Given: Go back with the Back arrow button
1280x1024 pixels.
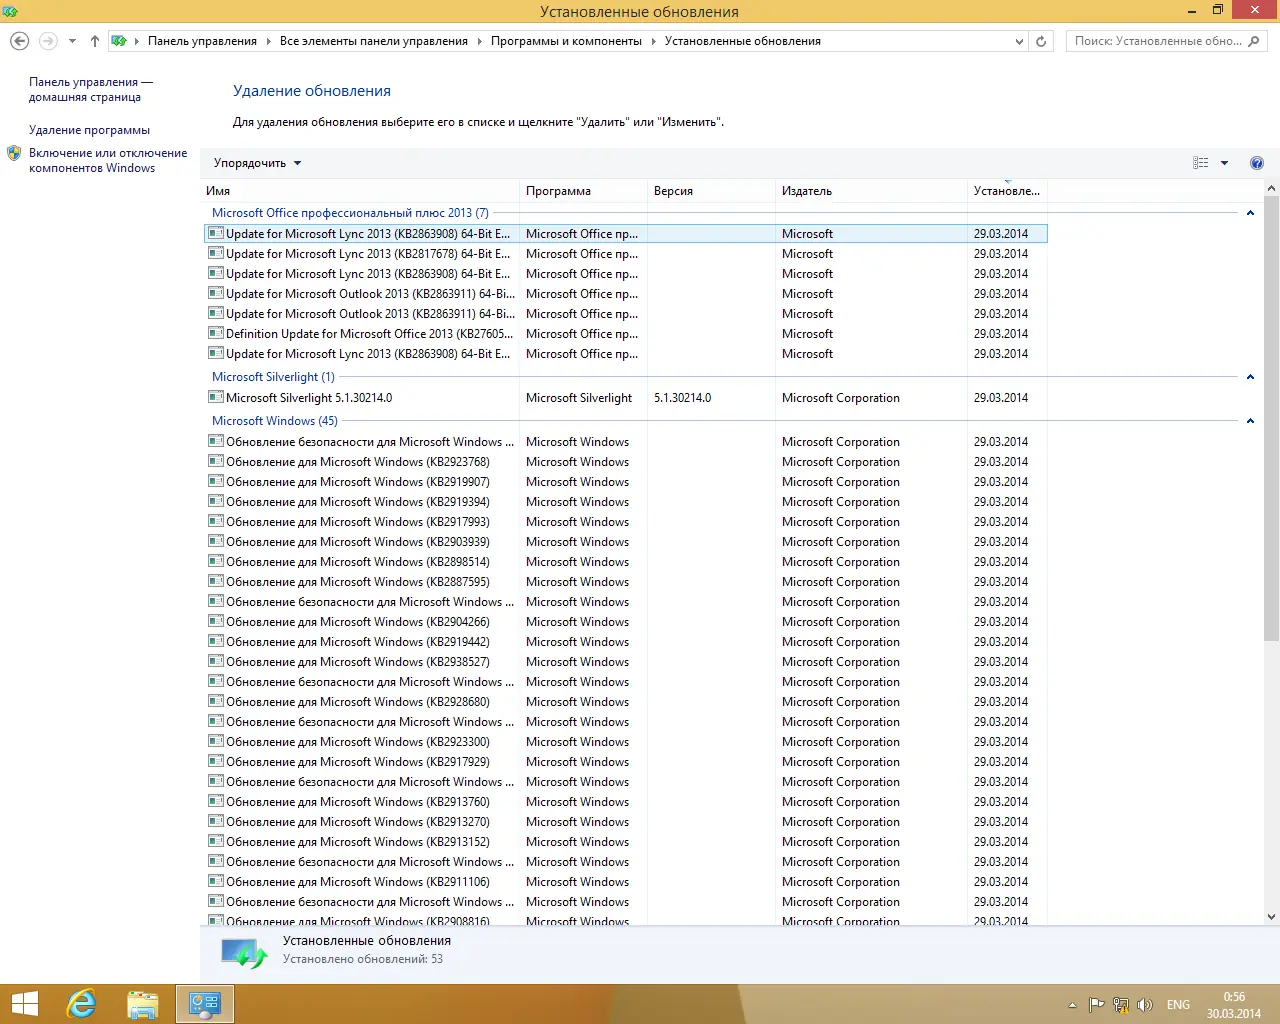Looking at the screenshot, I should (x=19, y=41).
